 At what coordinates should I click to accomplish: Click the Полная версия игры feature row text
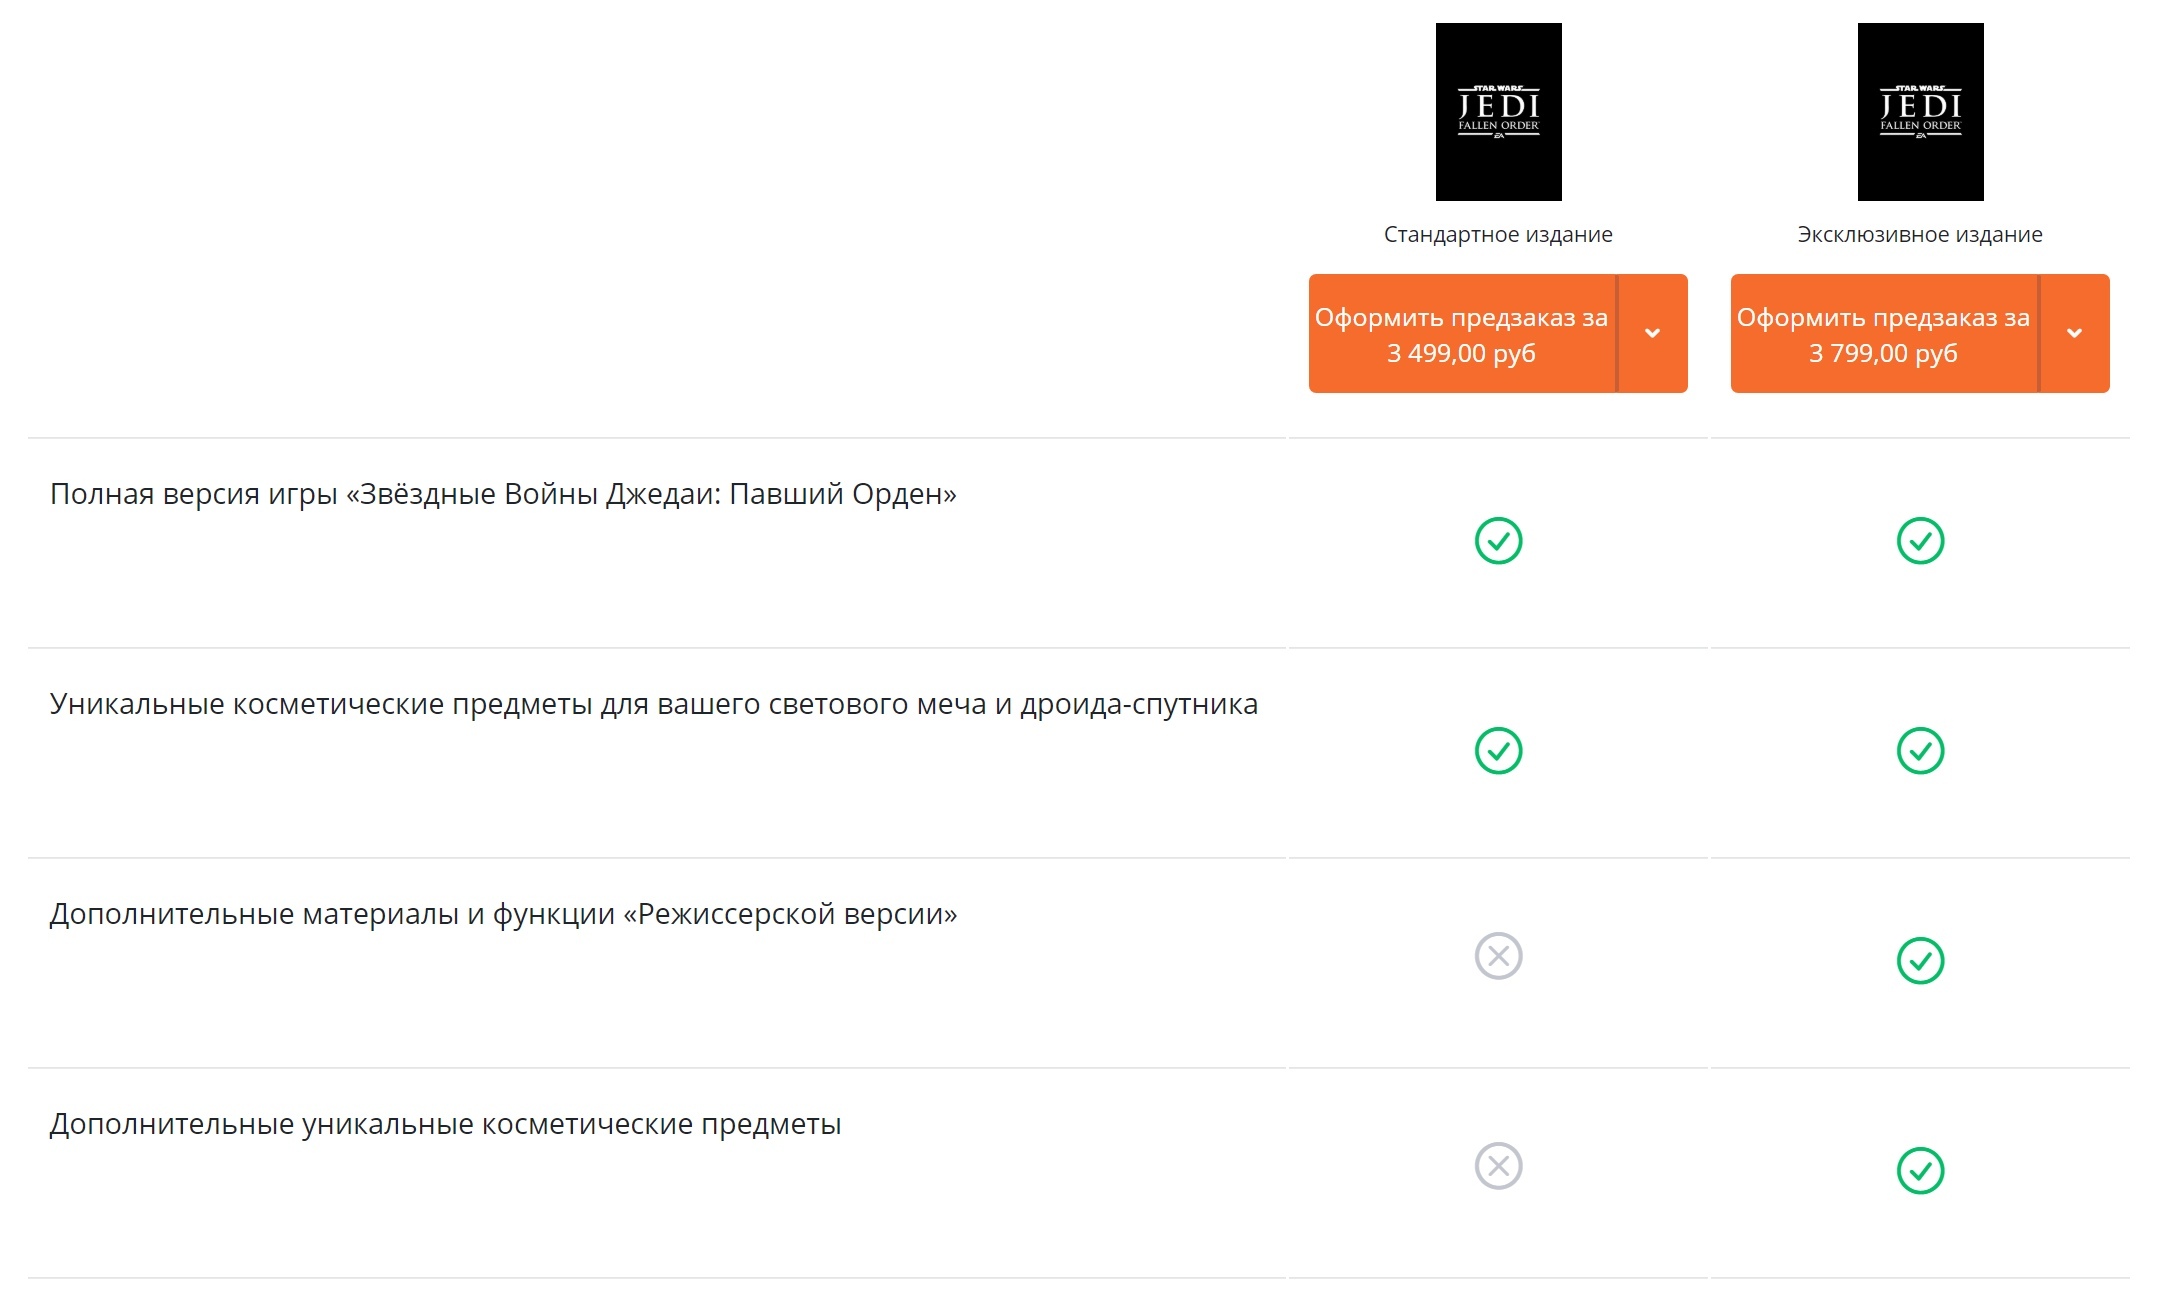(x=503, y=494)
